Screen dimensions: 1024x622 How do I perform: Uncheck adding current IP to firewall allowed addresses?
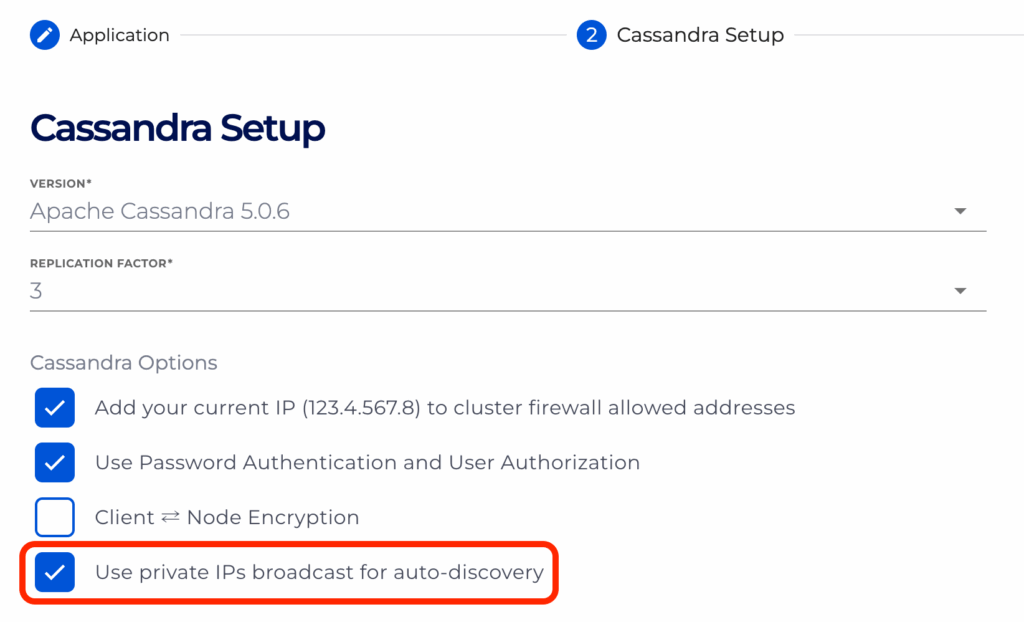point(54,407)
